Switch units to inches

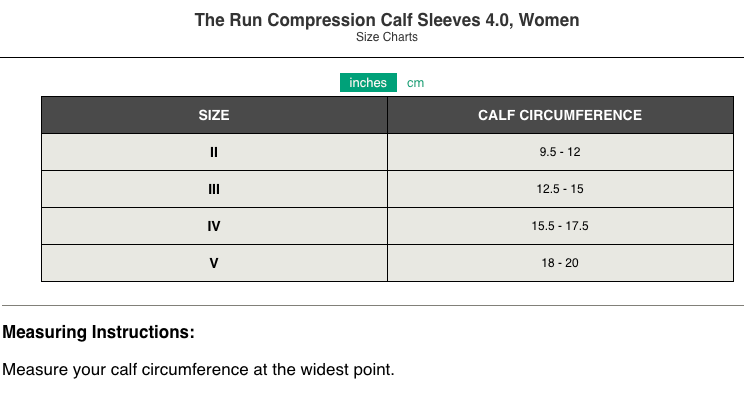pos(368,83)
